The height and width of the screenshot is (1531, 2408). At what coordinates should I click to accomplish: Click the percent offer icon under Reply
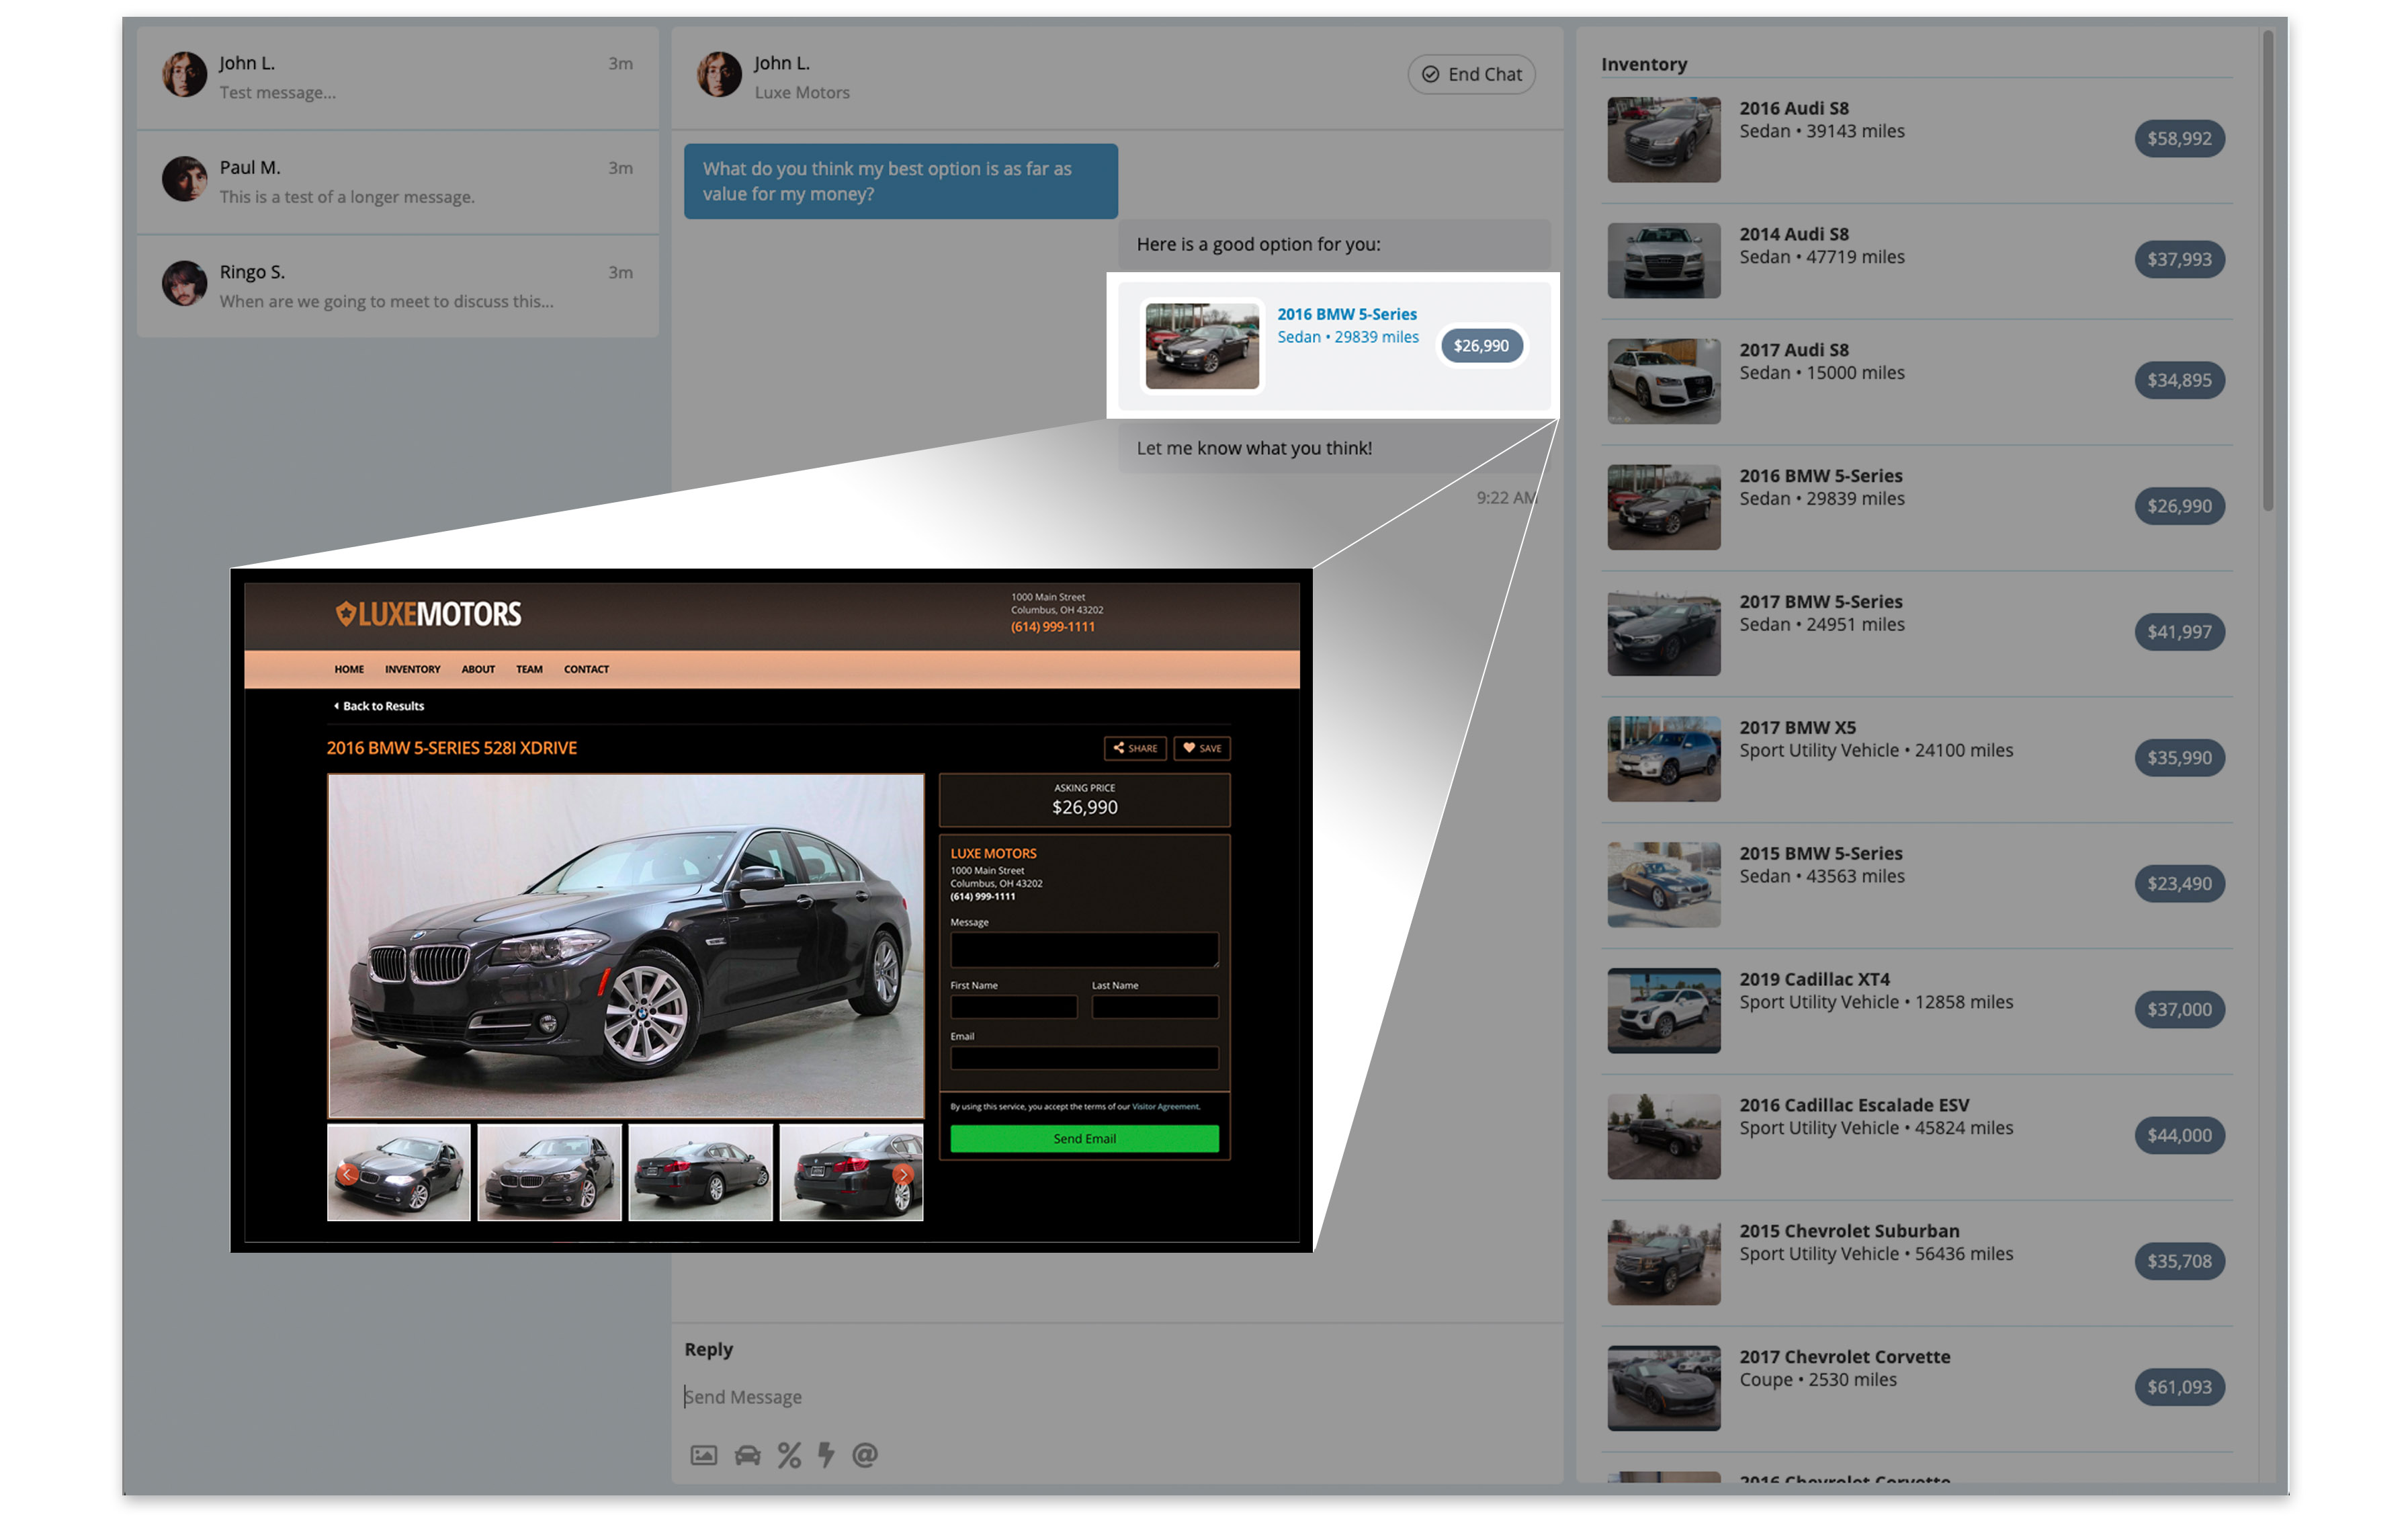789,1455
